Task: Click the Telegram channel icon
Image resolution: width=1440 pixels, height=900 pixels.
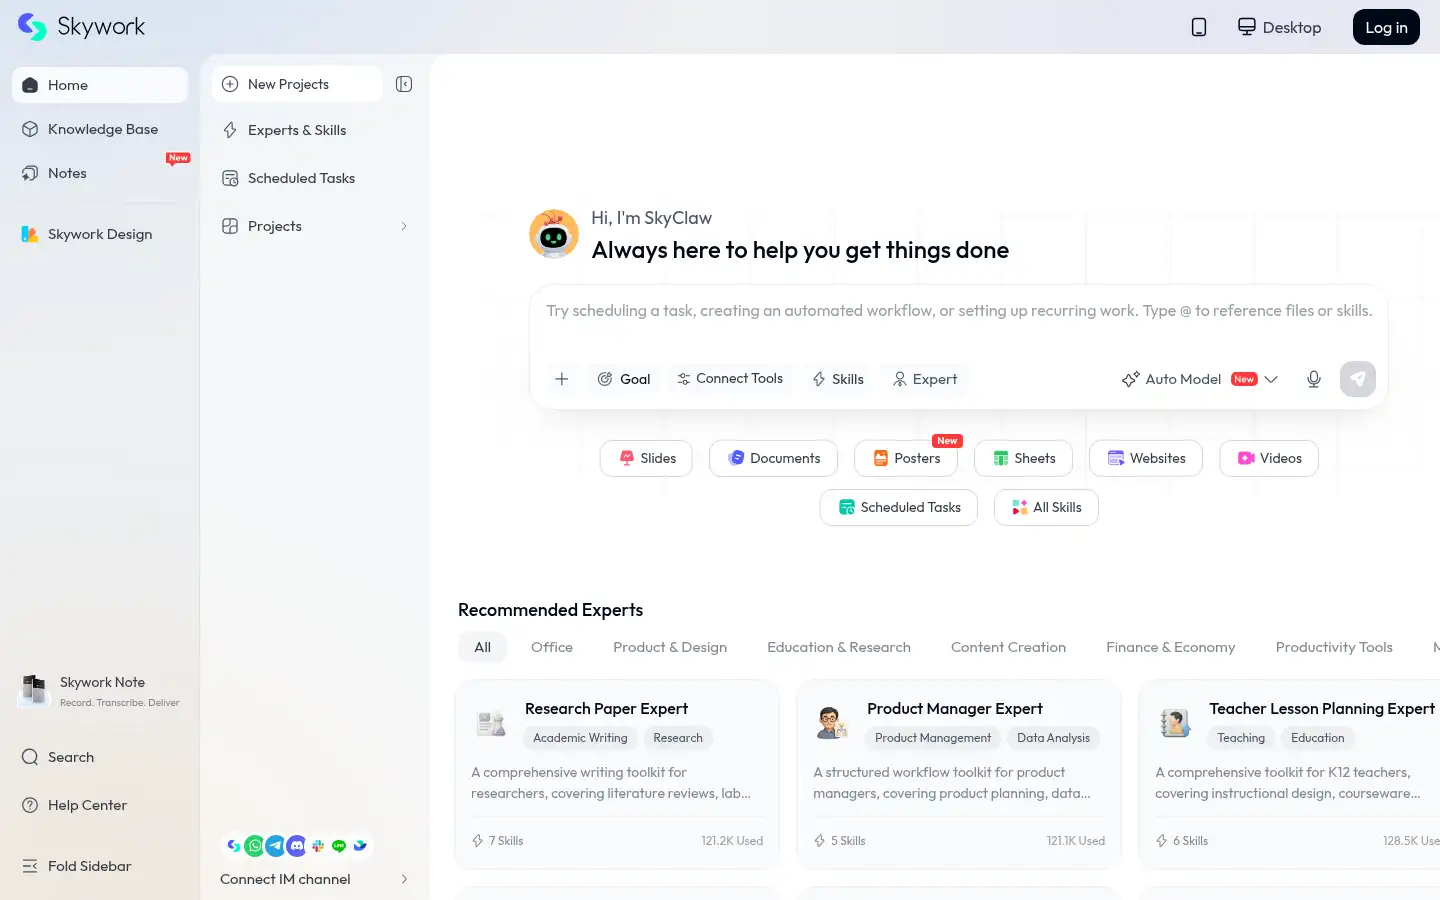Action: [276, 846]
